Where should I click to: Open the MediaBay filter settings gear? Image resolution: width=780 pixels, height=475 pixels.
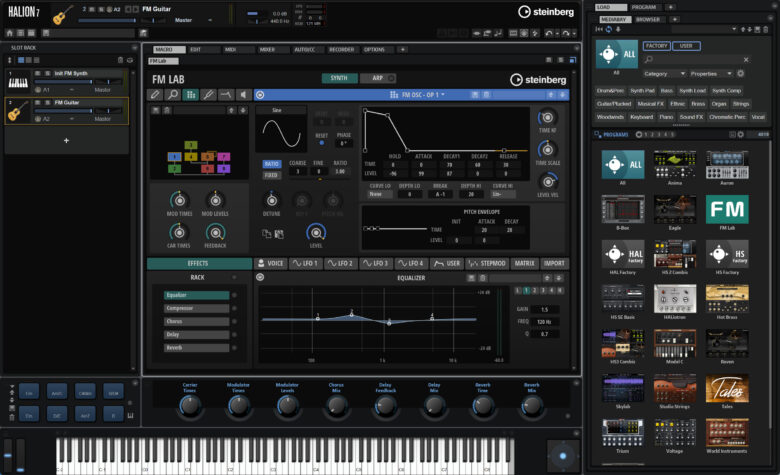coord(741,74)
